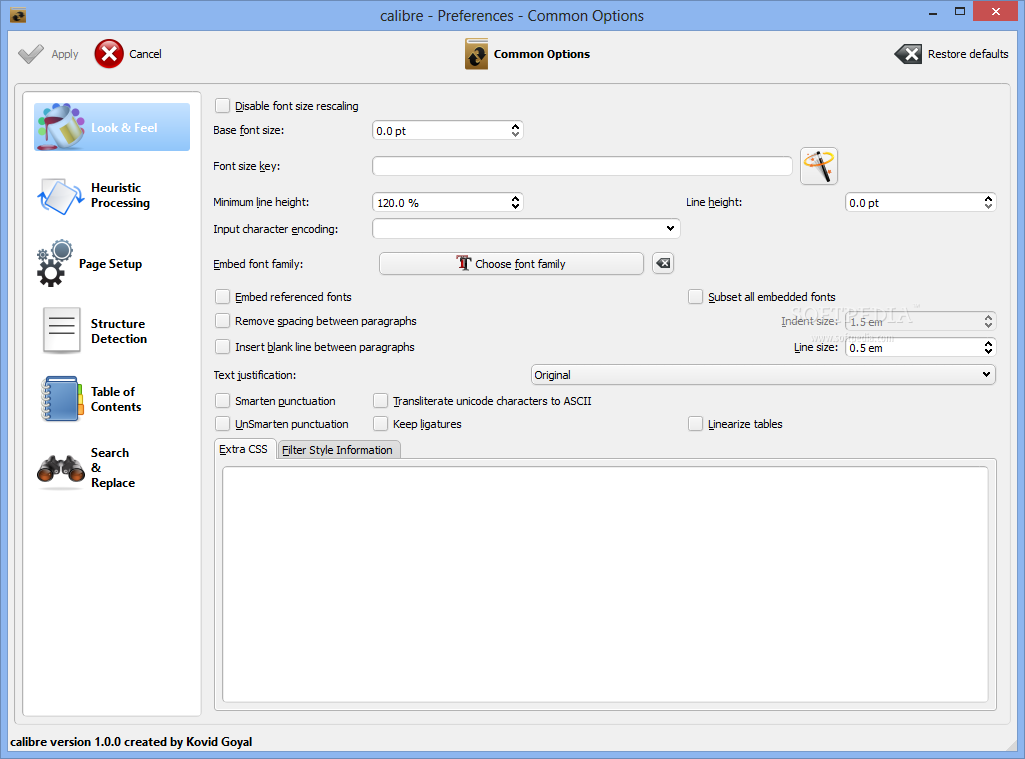
Task: Switch to Filter Style Information tab
Action: click(337, 450)
